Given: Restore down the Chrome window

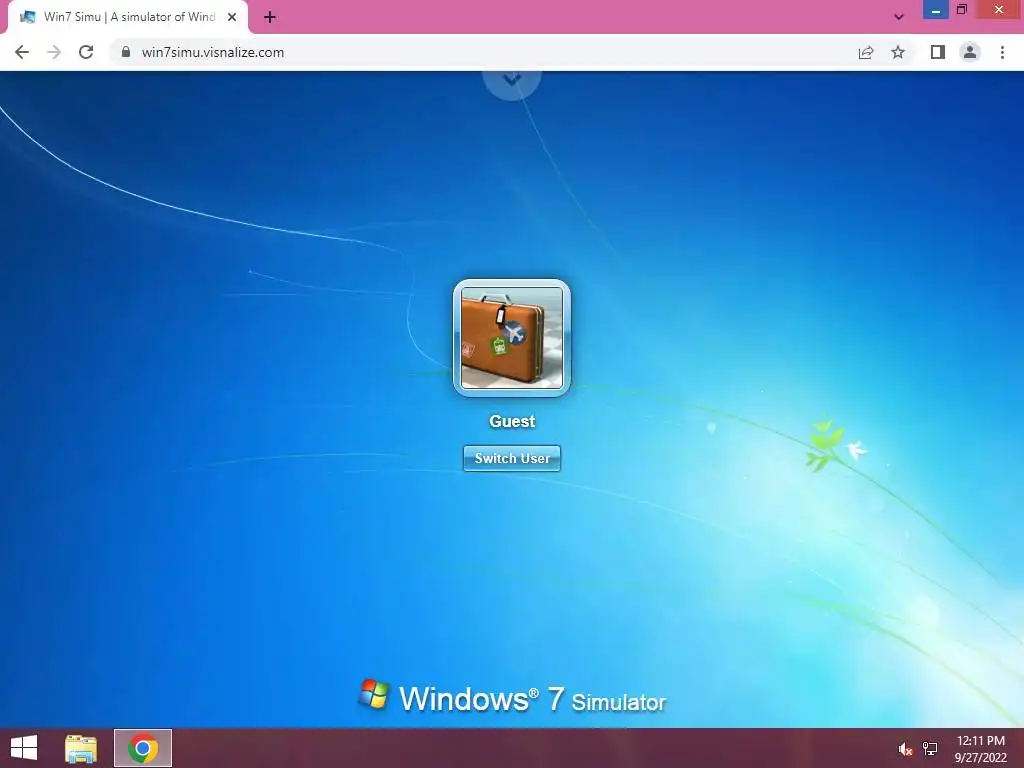Looking at the screenshot, I should 962,10.
